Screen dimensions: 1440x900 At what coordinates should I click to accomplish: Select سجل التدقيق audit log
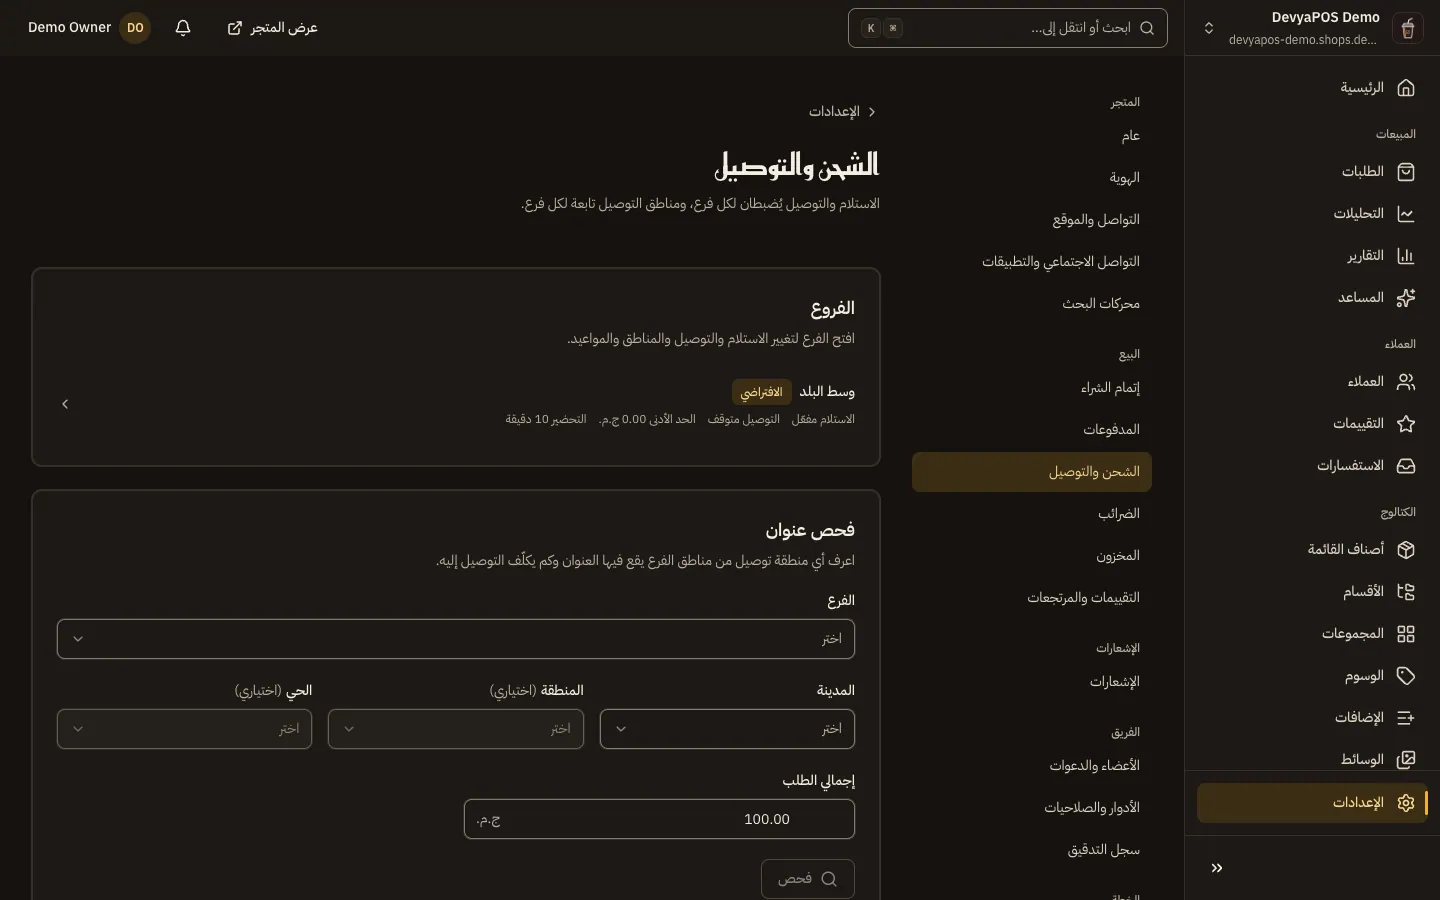[x=1032, y=850]
